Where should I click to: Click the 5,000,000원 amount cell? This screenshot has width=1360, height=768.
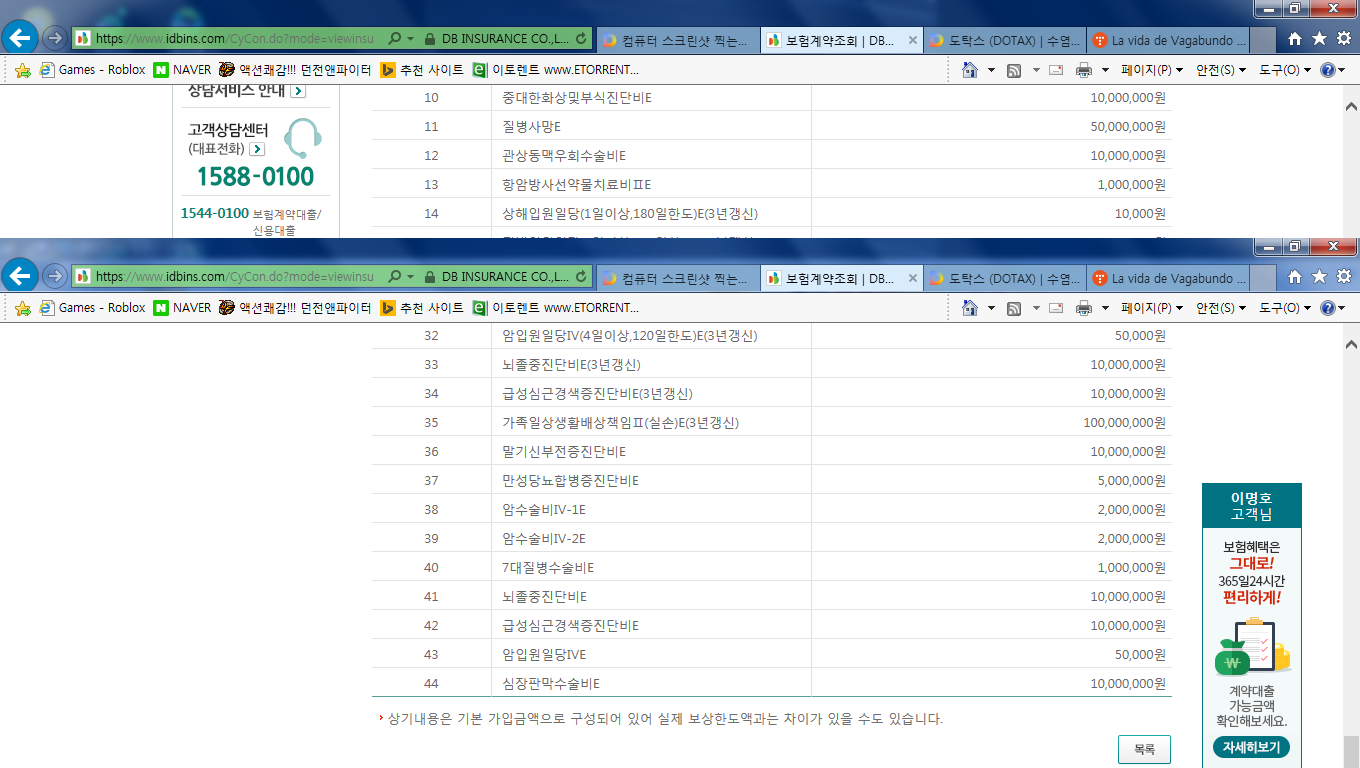1131,481
